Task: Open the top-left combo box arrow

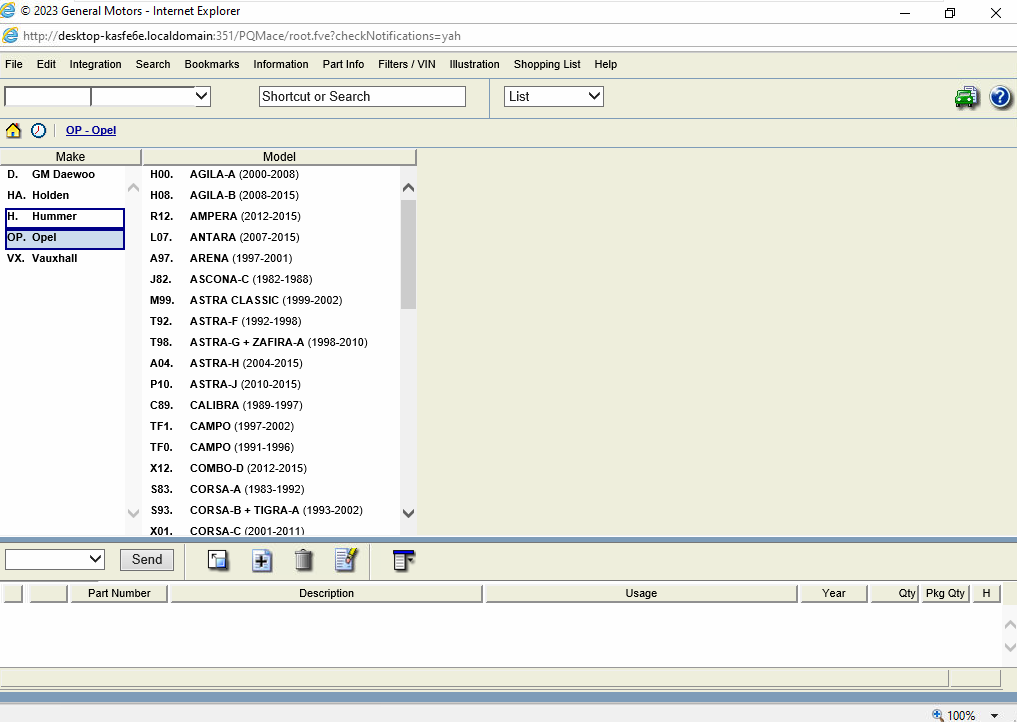Action: click(202, 97)
